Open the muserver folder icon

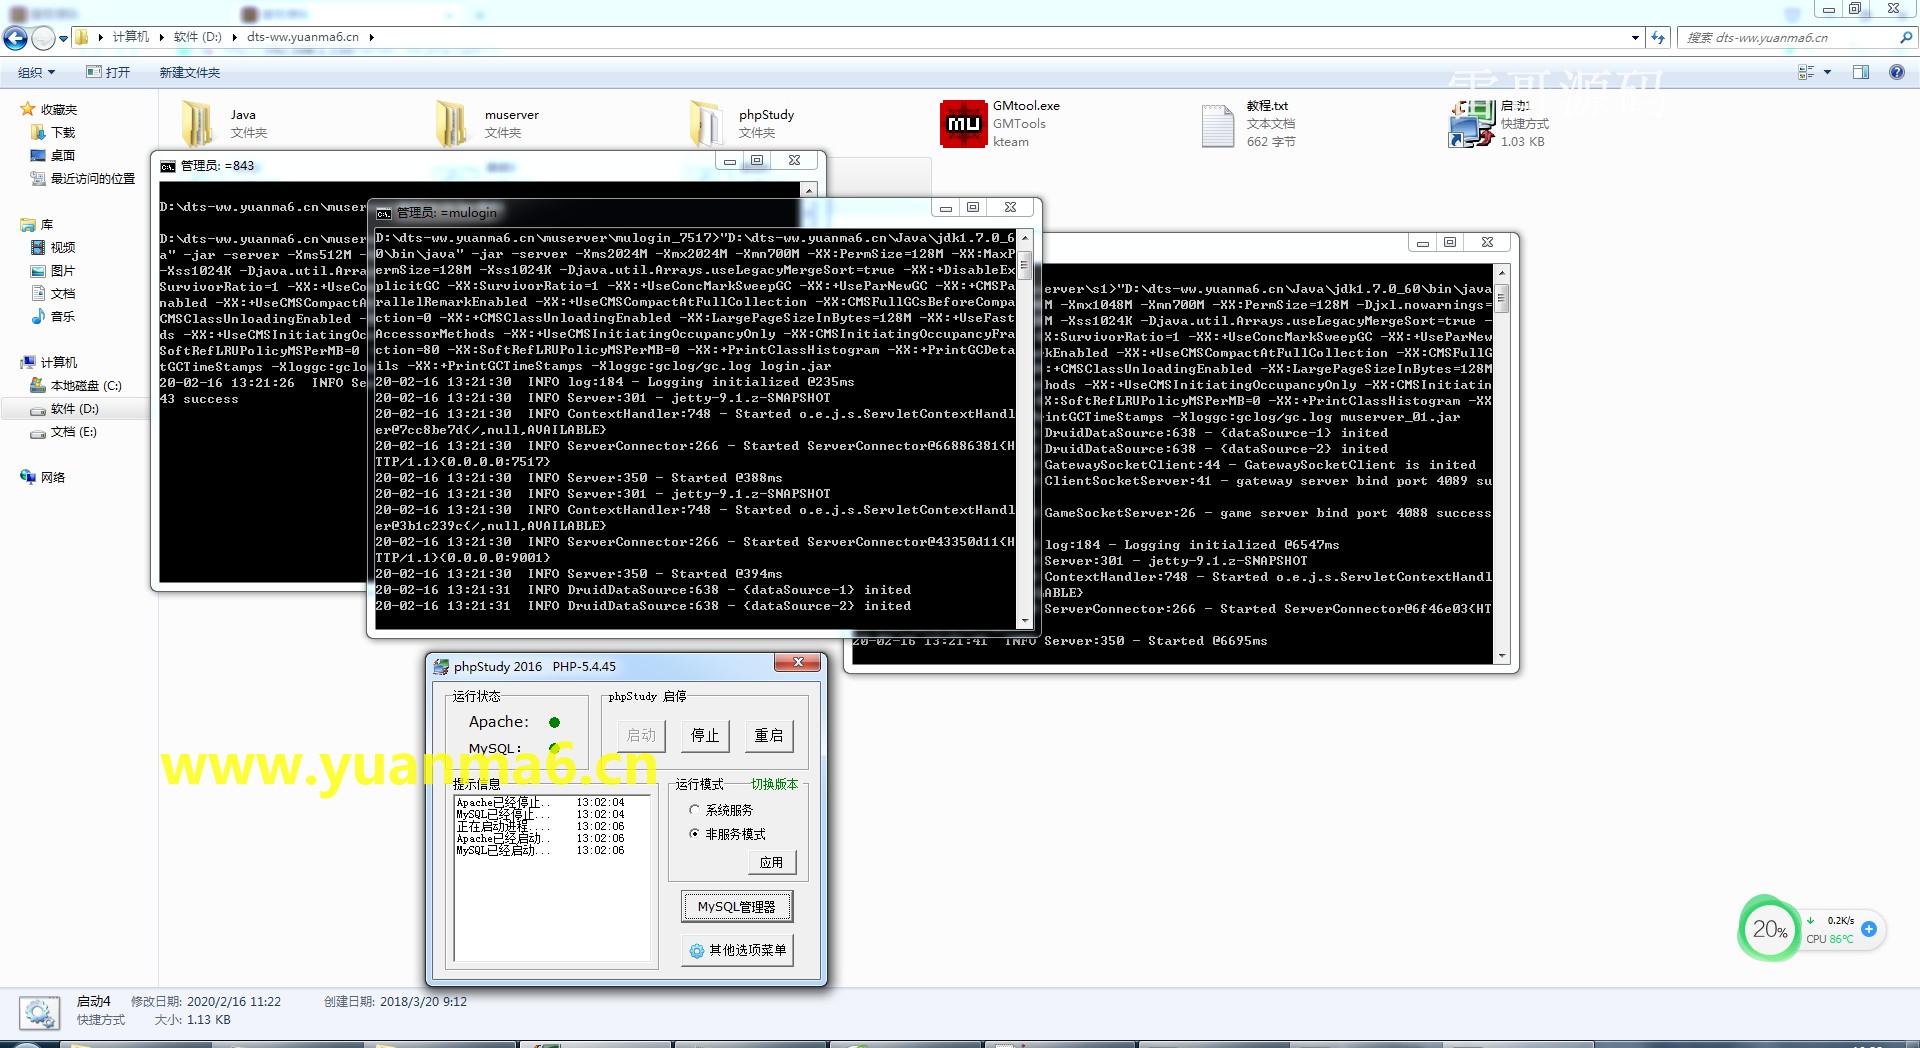tap(451, 122)
